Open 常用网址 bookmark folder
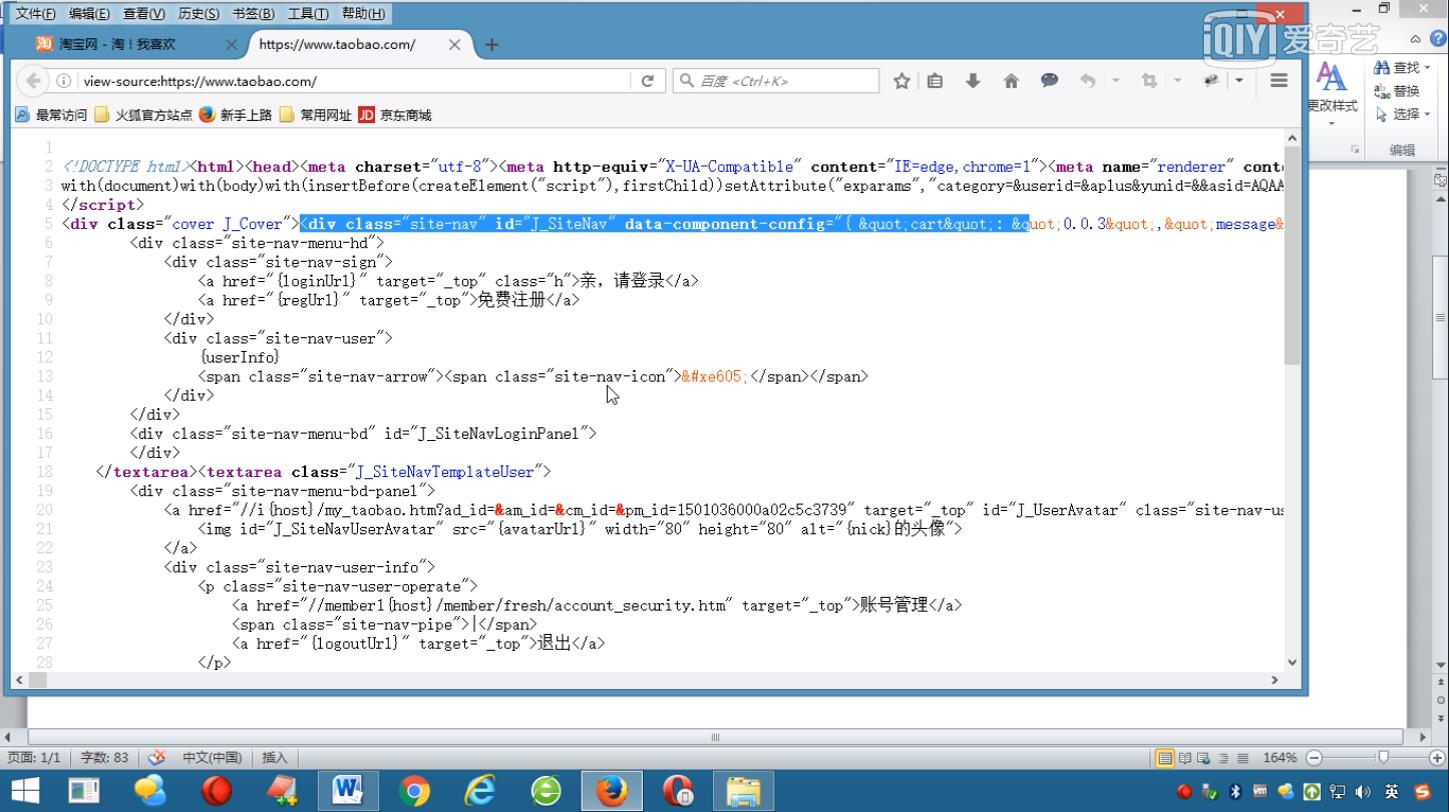 315,115
